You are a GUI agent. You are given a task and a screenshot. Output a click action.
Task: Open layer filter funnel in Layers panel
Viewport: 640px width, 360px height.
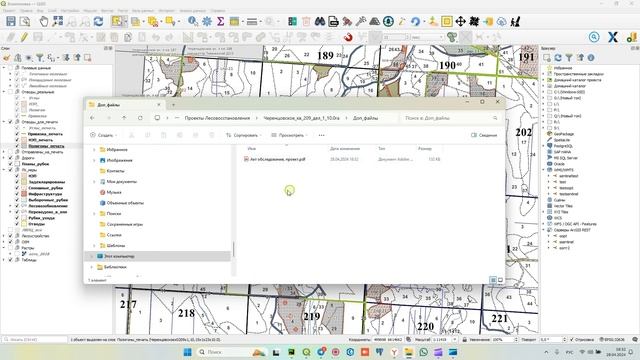[x=40, y=58]
